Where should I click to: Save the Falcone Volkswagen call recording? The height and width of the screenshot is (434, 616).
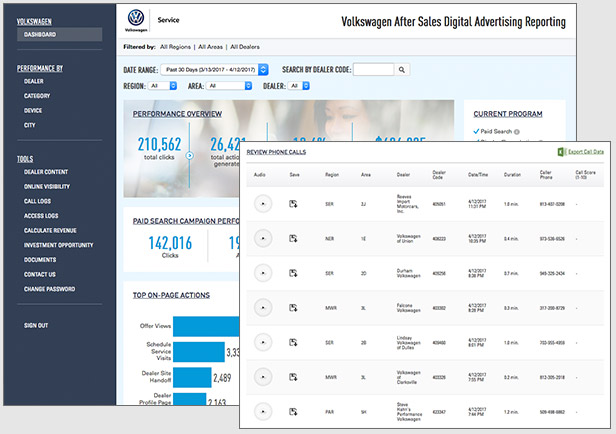point(293,308)
